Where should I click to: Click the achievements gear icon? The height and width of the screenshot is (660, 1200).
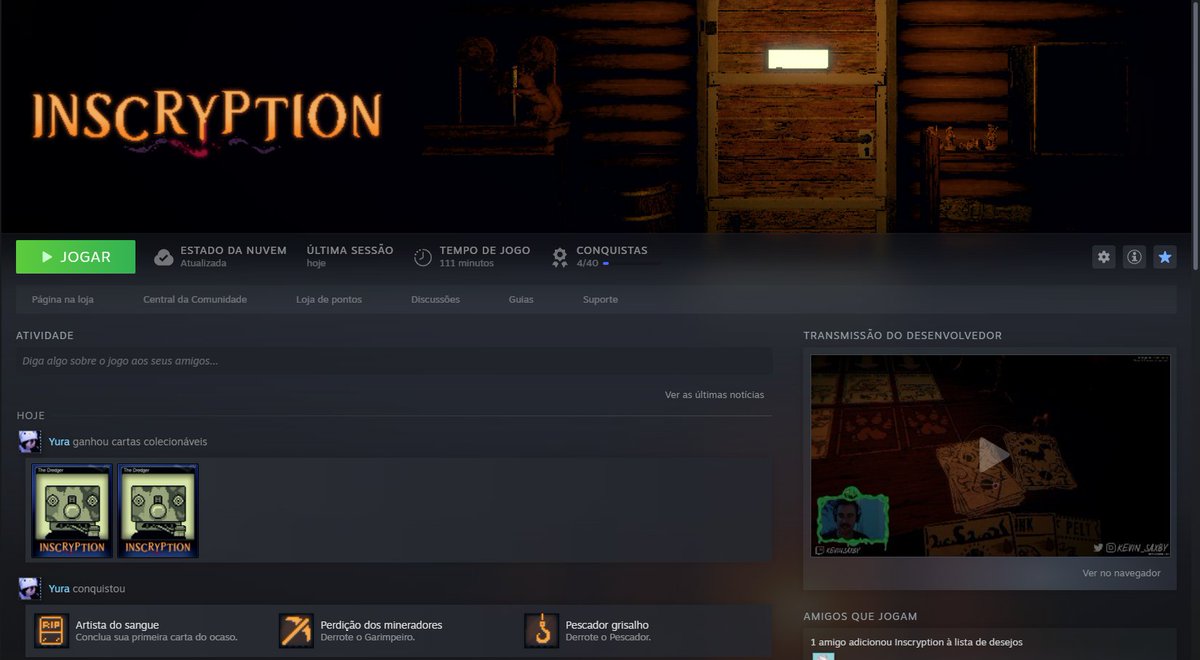pos(560,257)
